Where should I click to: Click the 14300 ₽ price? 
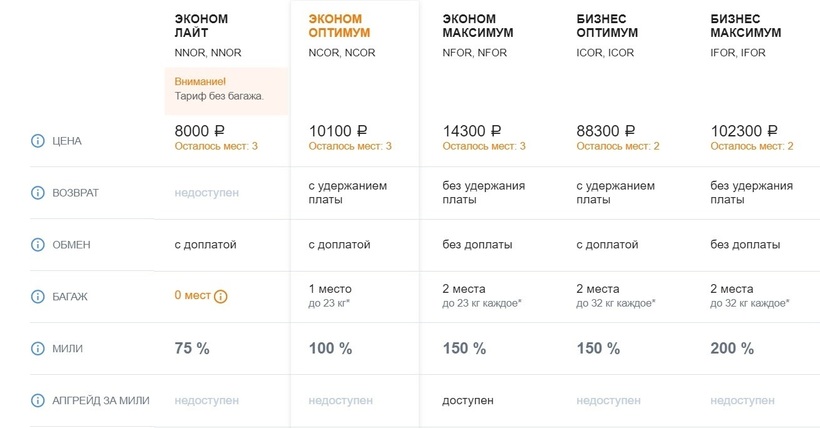[x=472, y=130]
